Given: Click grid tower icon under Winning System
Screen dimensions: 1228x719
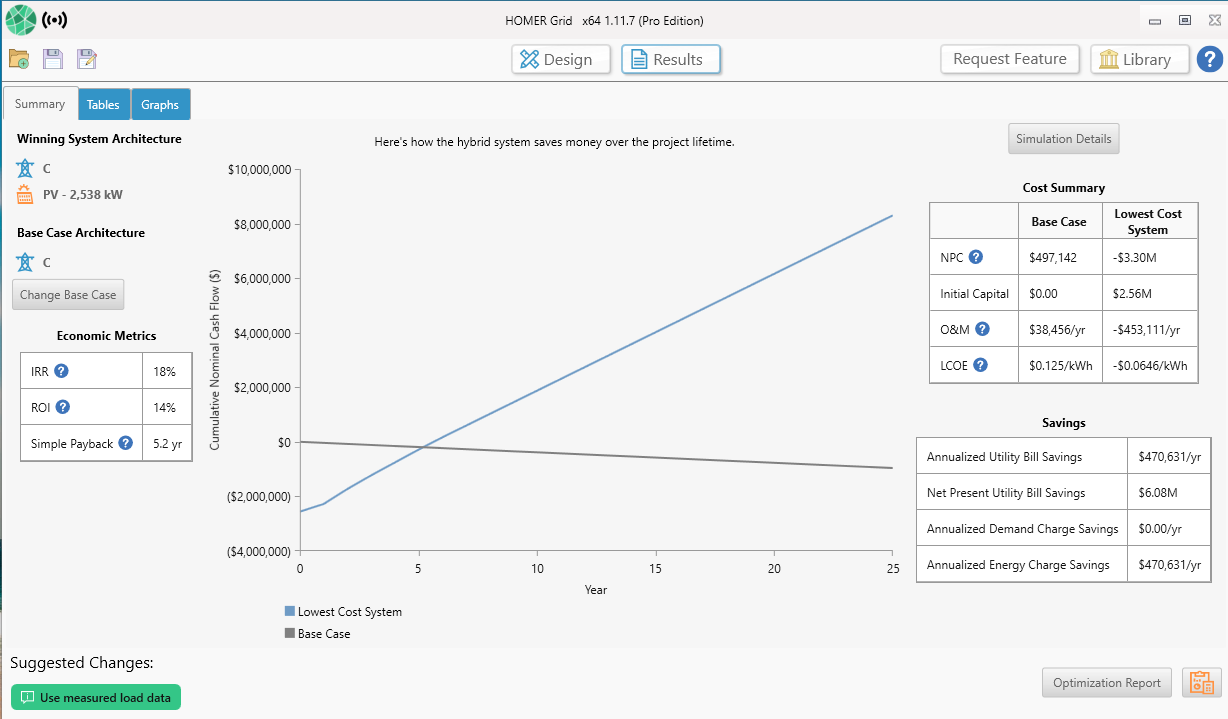Looking at the screenshot, I should 26,168.
